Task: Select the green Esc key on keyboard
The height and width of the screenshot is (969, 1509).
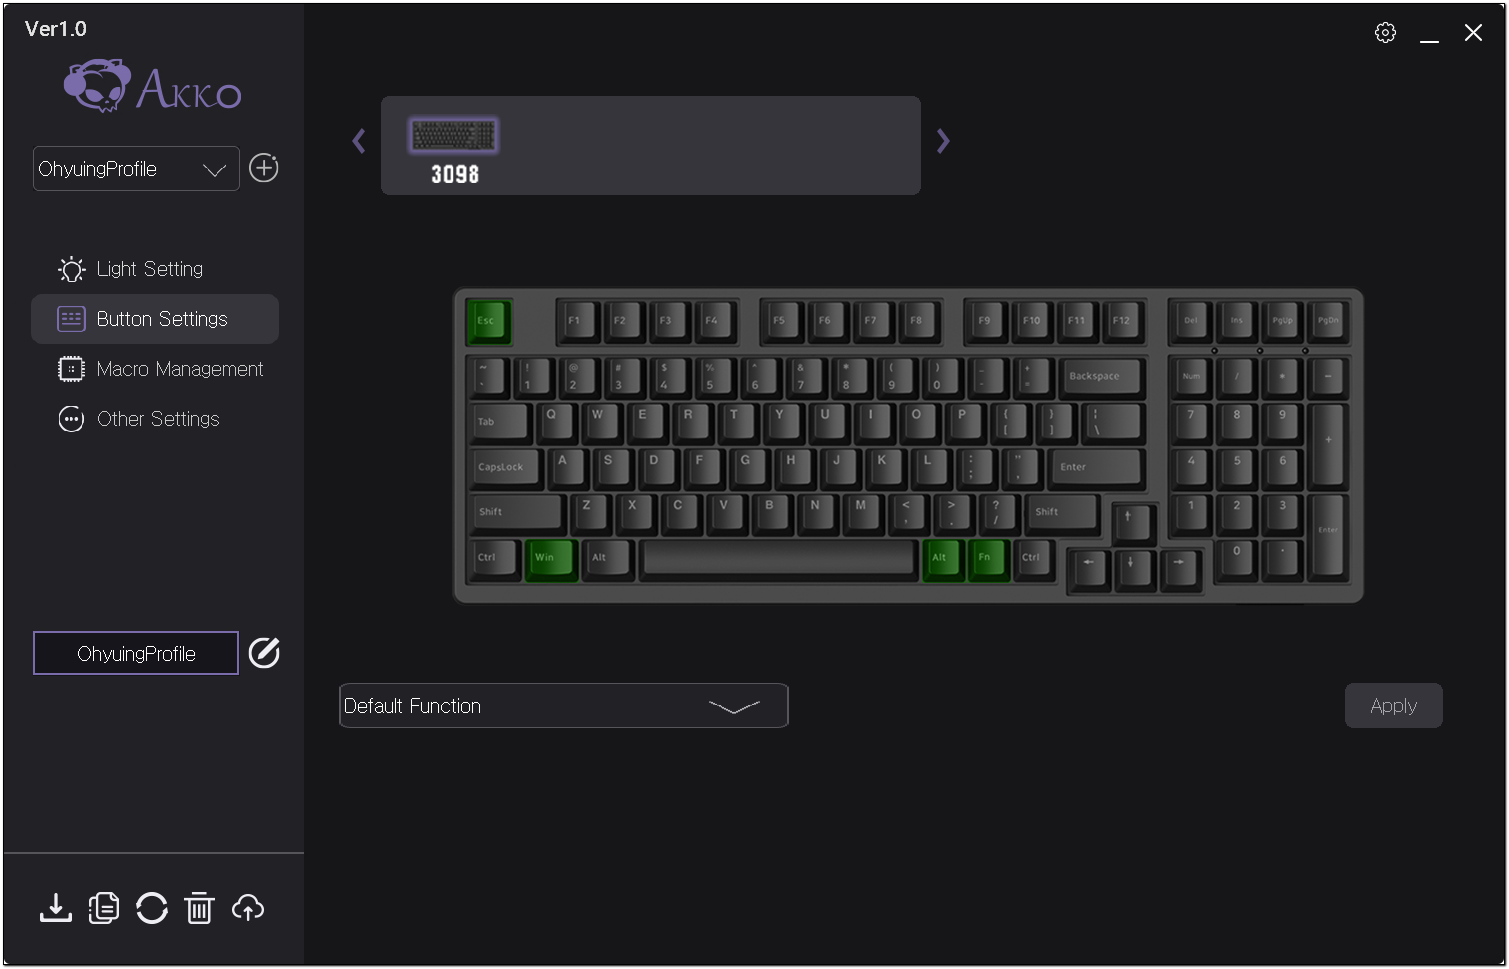Action: pos(489,321)
